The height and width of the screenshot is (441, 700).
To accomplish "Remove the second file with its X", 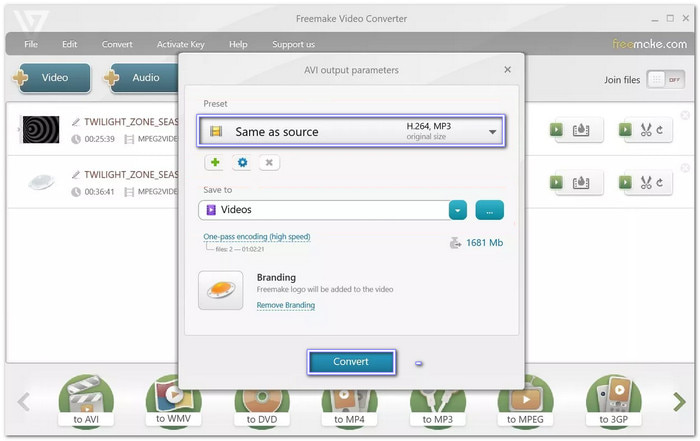I will pyautogui.click(x=685, y=168).
